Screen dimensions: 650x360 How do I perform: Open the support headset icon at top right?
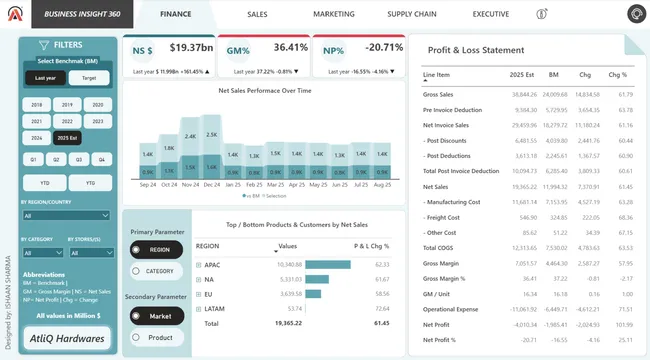(636, 14)
